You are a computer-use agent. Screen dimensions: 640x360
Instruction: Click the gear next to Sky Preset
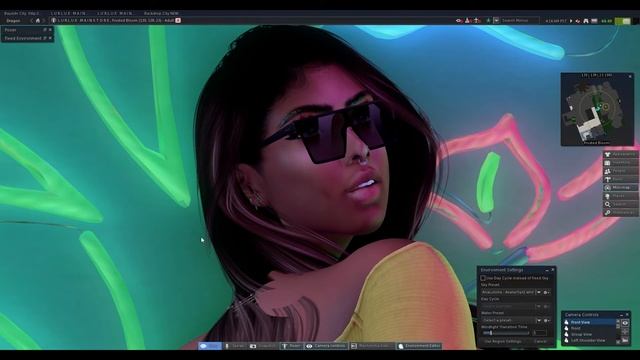coord(547,292)
